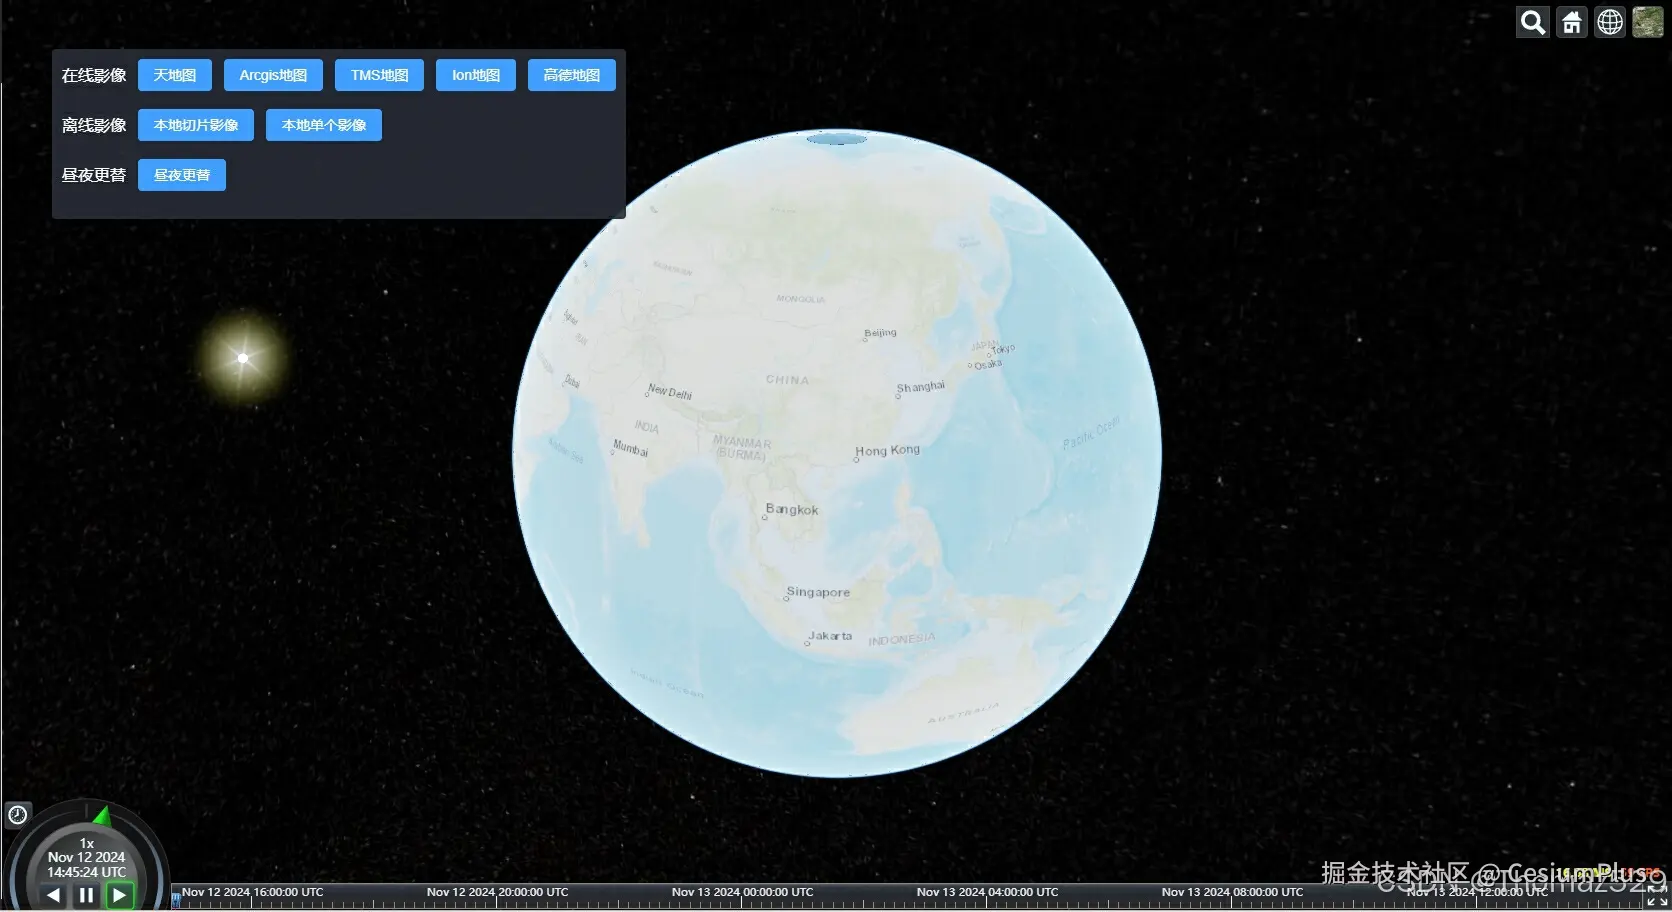
Task: Click the Singapore label on the globe
Action: [818, 592]
